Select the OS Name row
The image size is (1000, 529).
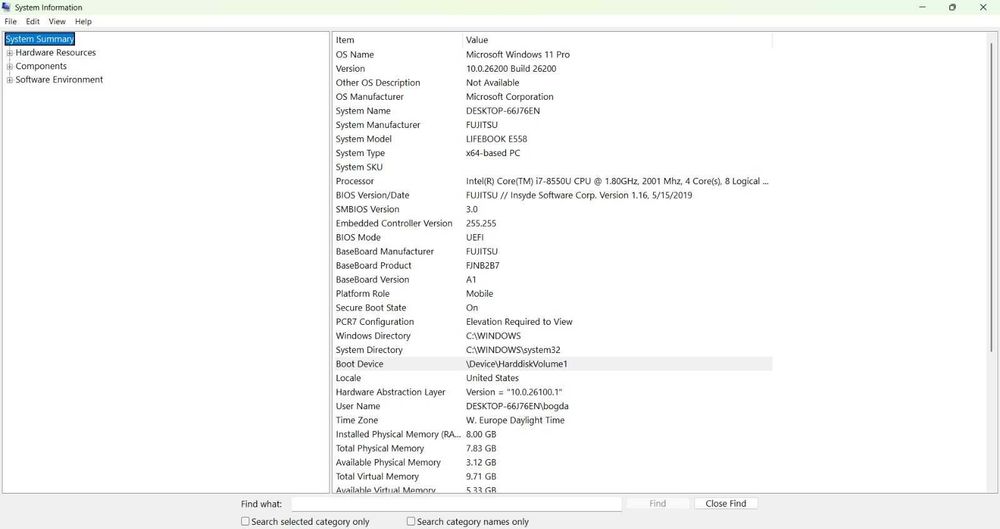[x=552, y=54]
